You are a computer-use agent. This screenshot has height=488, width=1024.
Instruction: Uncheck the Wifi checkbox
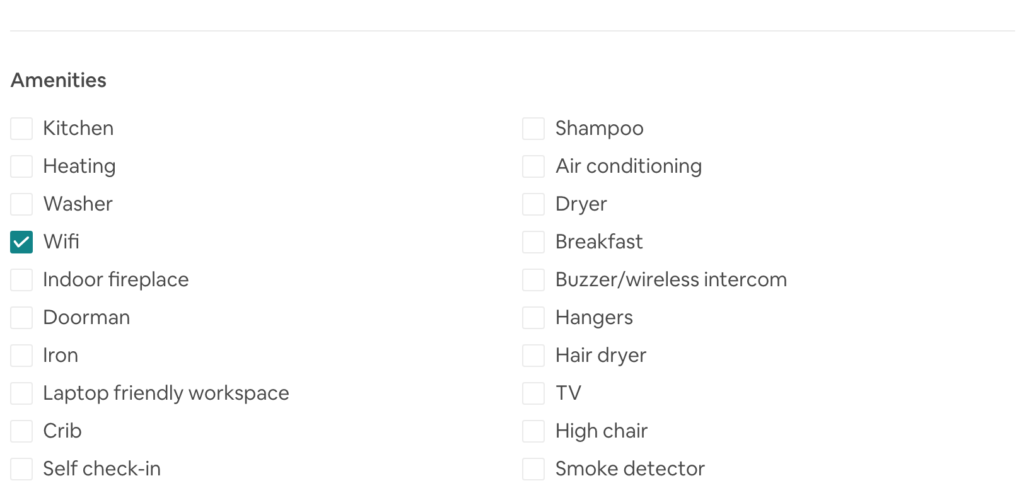22,242
